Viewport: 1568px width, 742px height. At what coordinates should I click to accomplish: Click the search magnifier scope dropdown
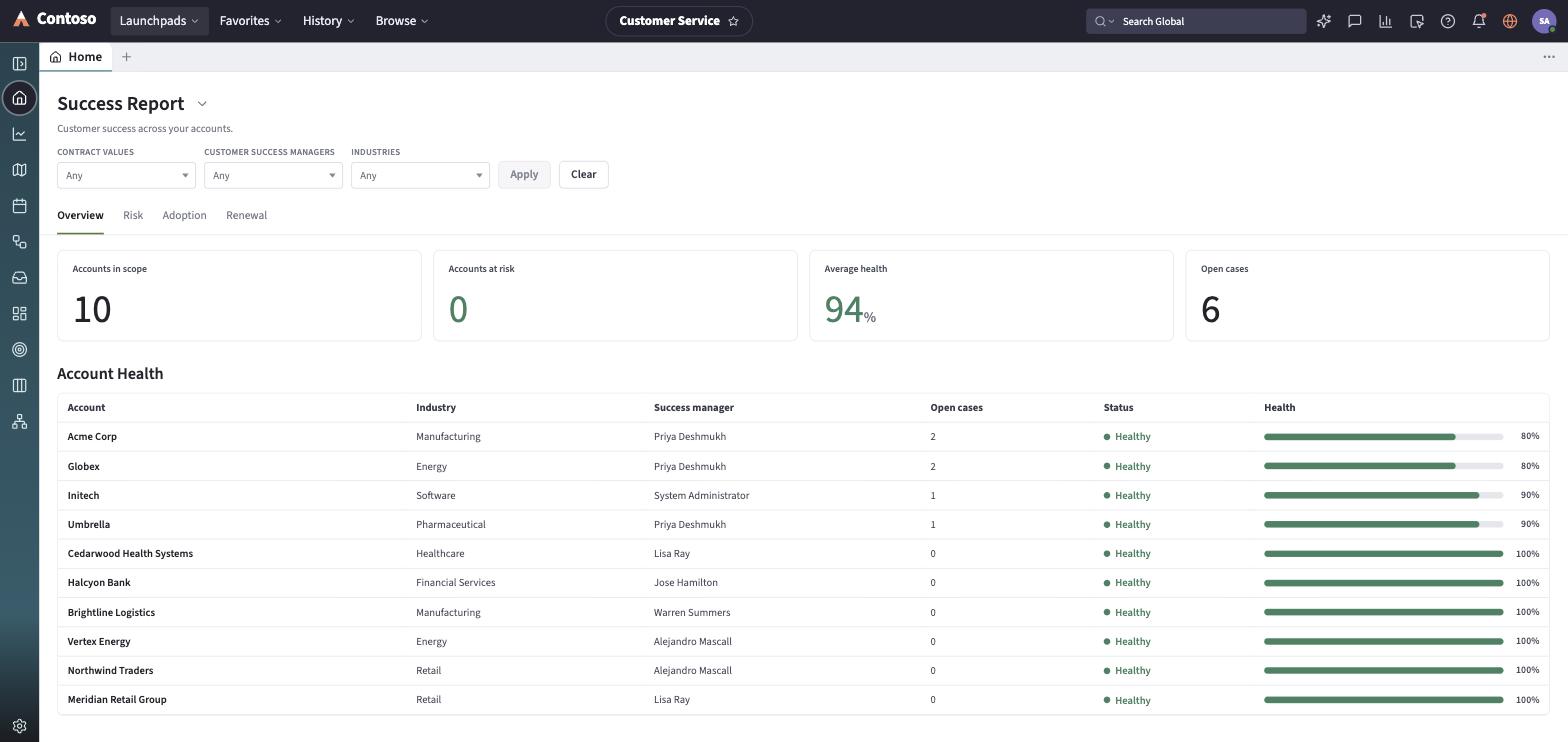coord(1104,21)
